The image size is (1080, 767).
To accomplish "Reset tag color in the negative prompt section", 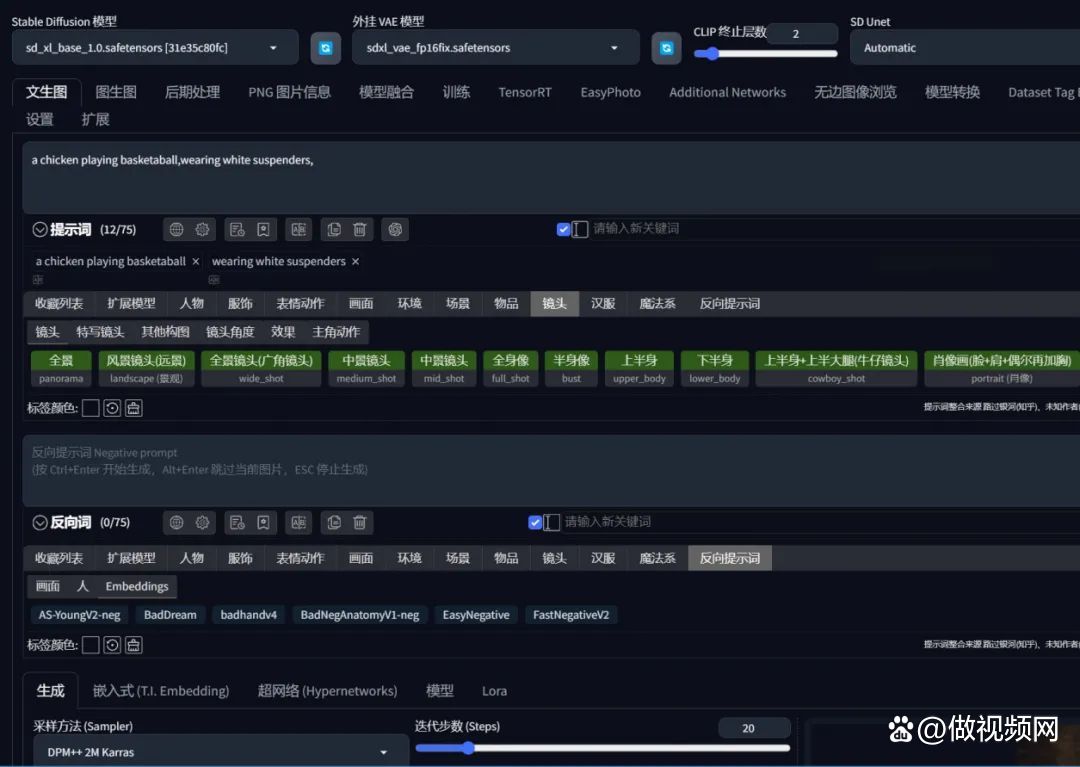I will pyautogui.click(x=112, y=645).
